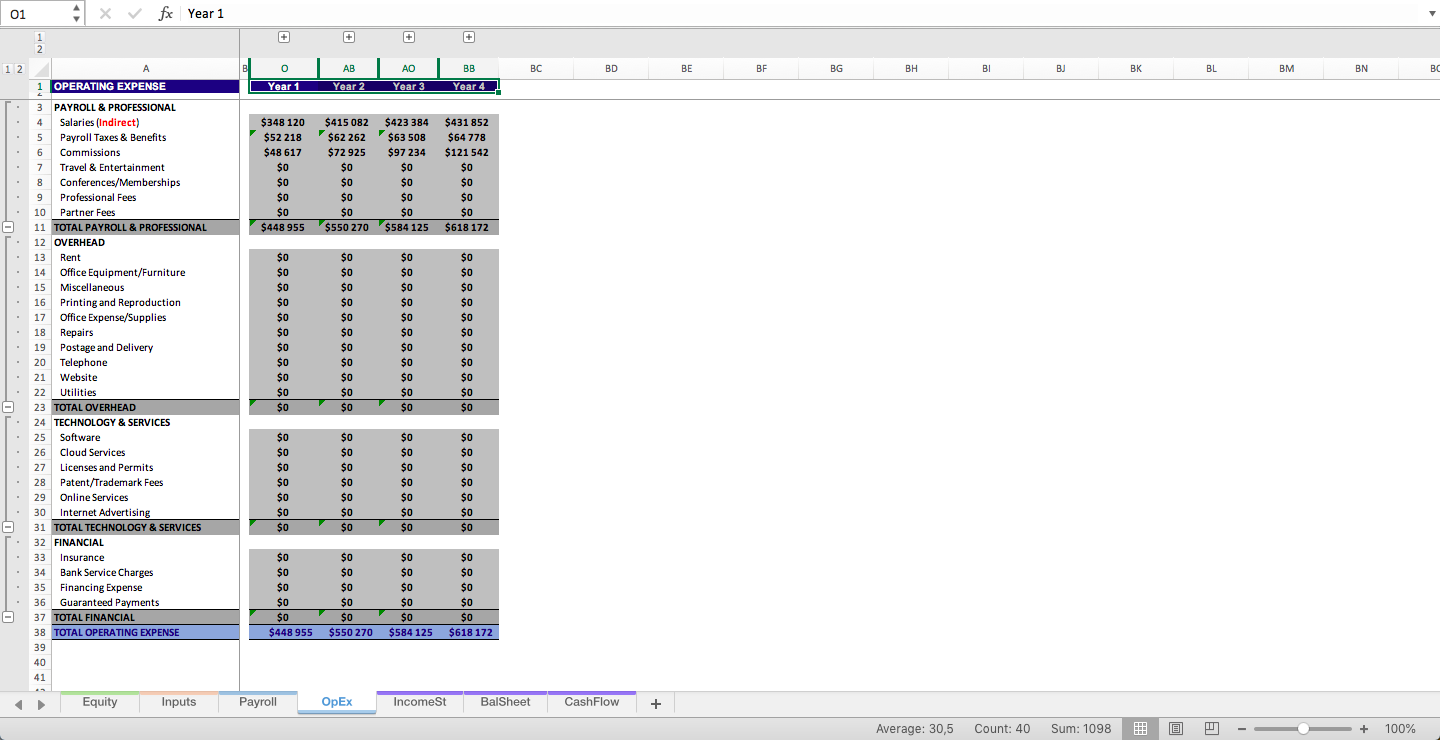
Task: Expand column group above column O
Action: point(284,37)
